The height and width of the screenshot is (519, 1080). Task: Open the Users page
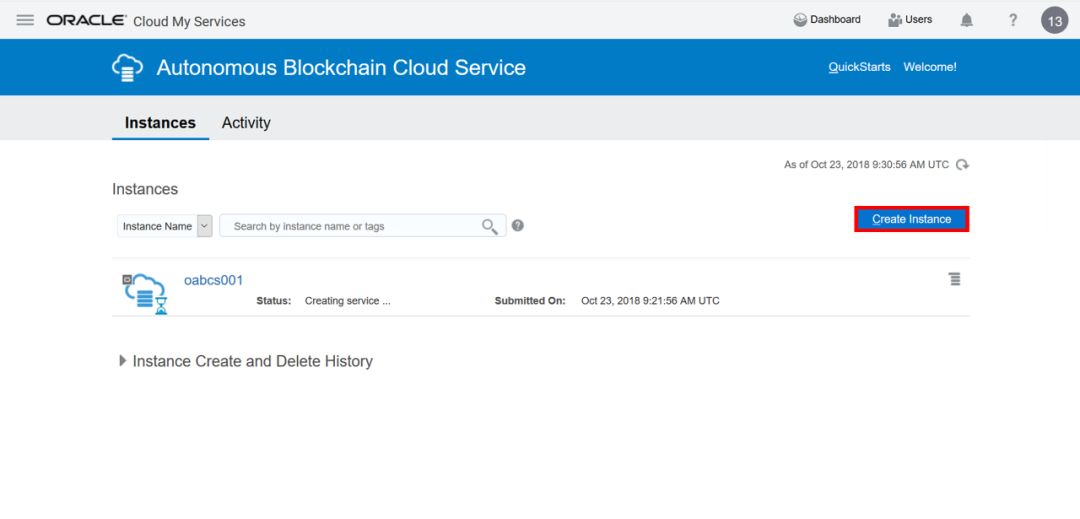(x=910, y=20)
